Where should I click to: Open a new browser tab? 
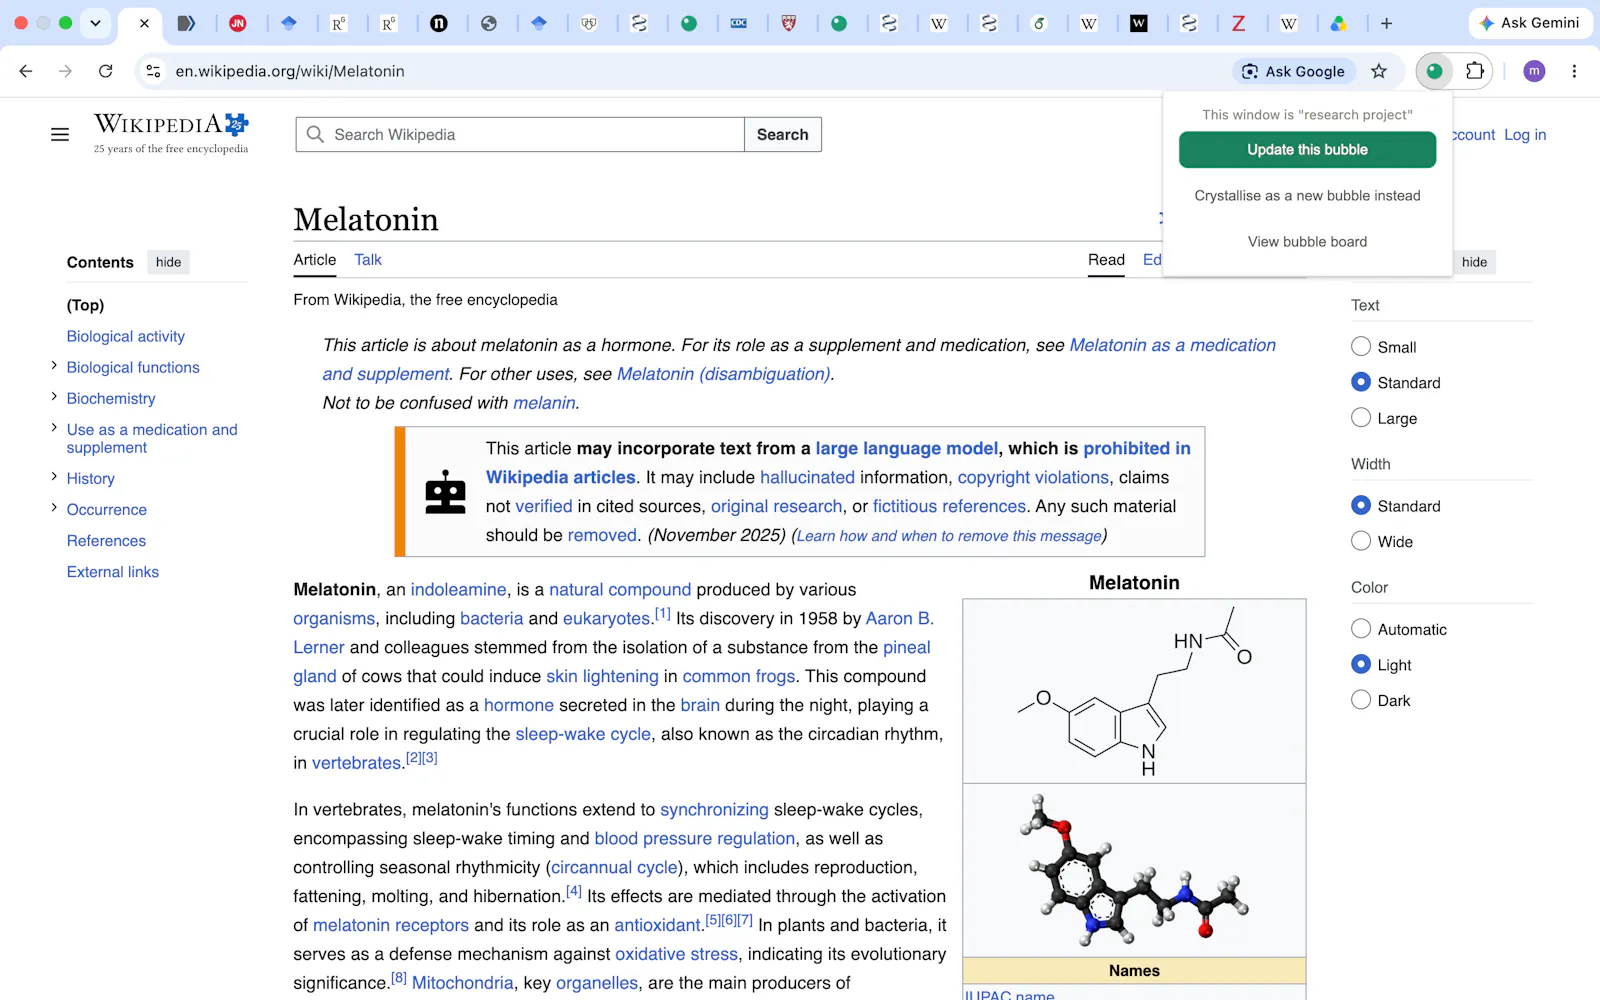(x=1386, y=23)
